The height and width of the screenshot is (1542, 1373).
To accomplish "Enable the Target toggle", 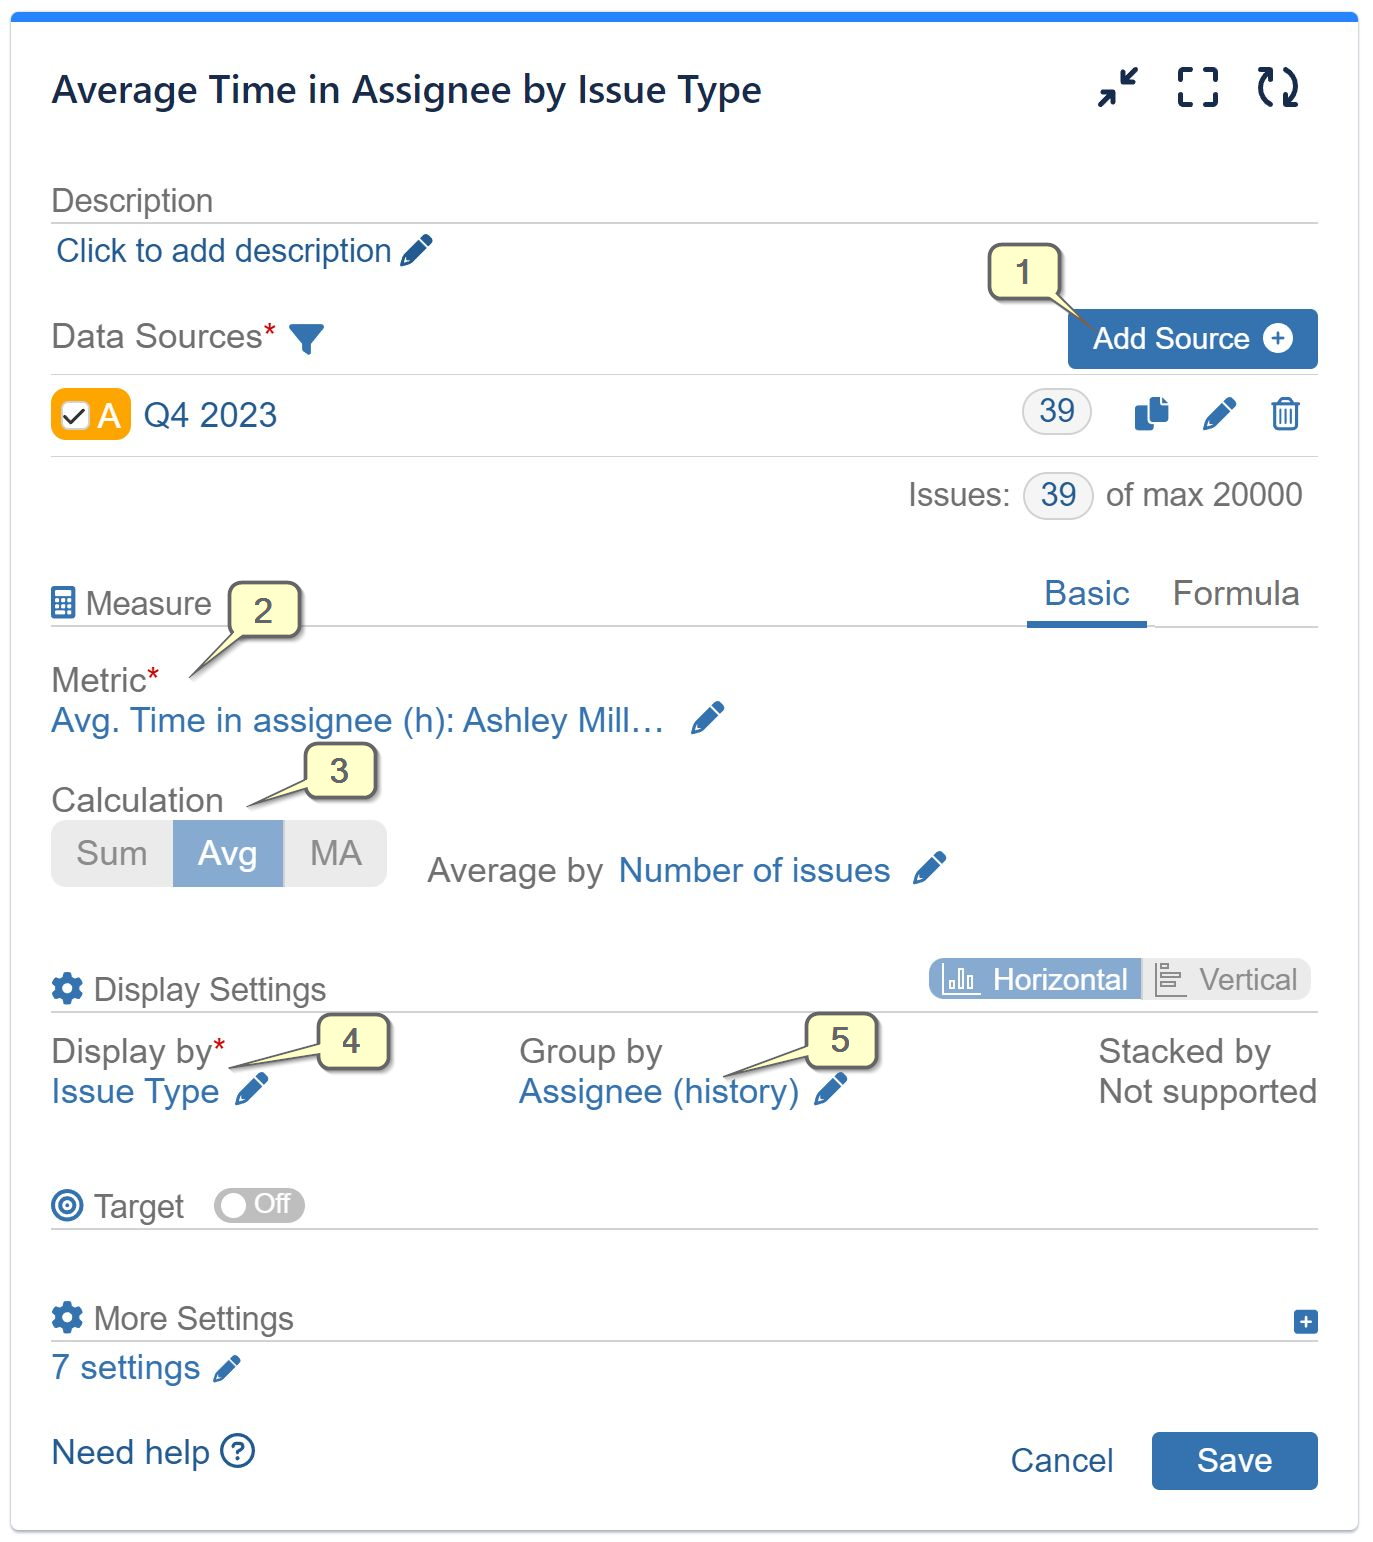I will [259, 1205].
